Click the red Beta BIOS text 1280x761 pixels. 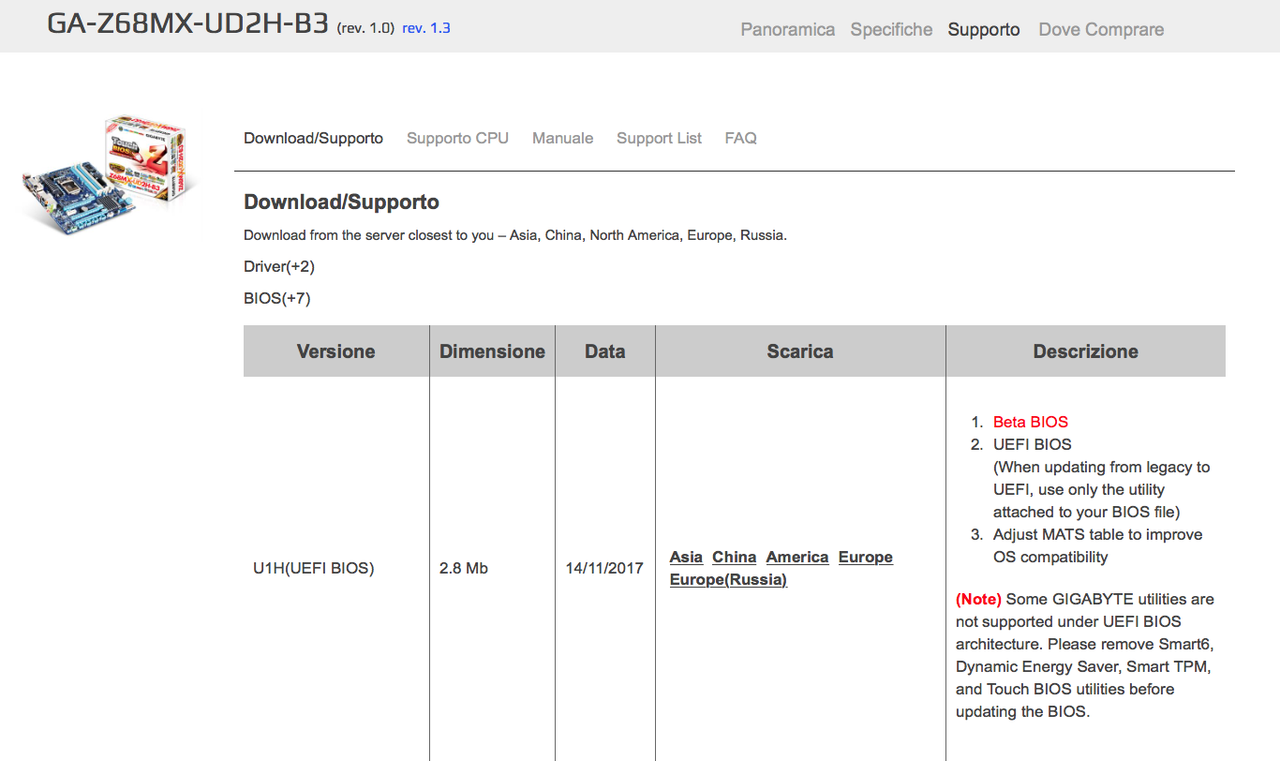[x=1030, y=422]
